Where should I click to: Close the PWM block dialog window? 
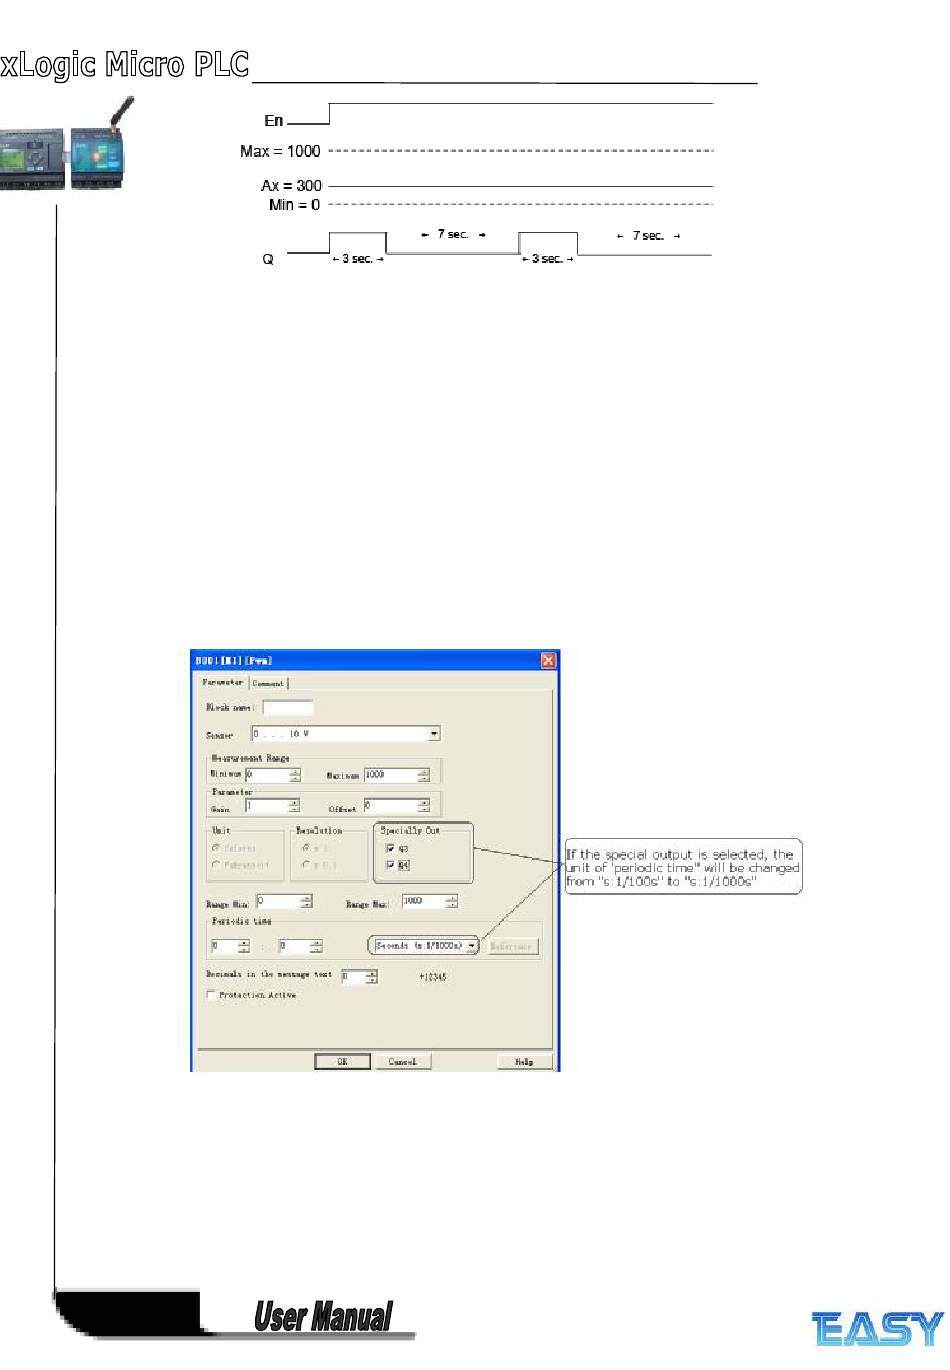tap(548, 660)
